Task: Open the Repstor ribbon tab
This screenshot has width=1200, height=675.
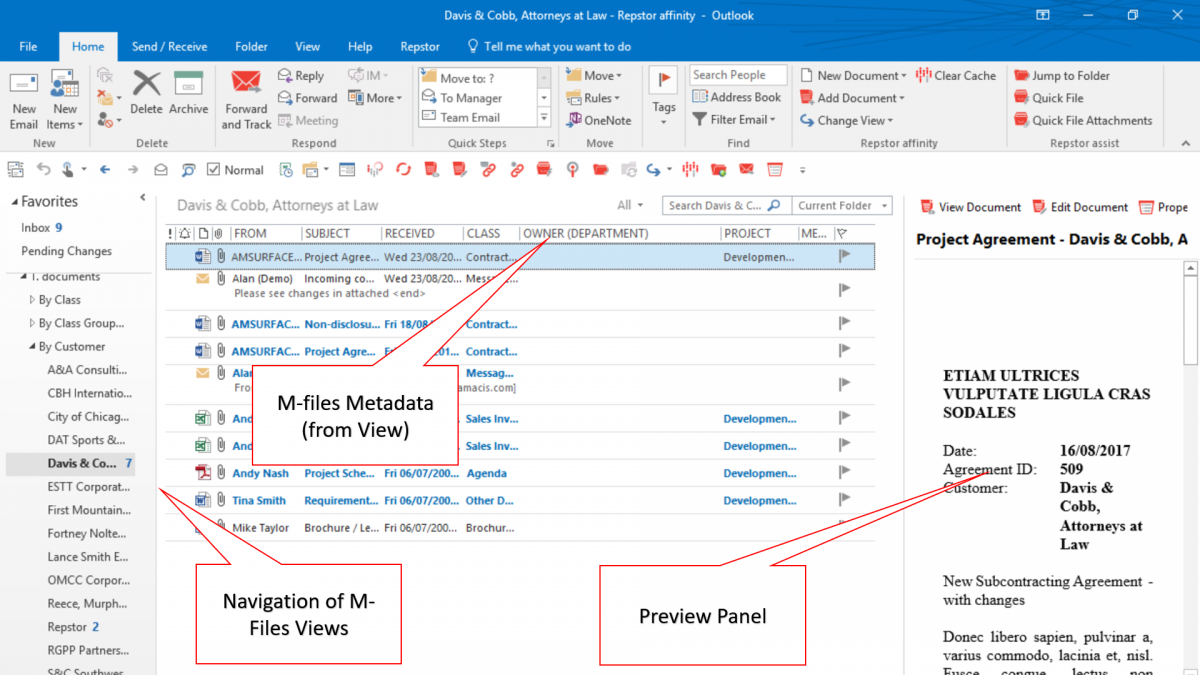Action: click(420, 47)
